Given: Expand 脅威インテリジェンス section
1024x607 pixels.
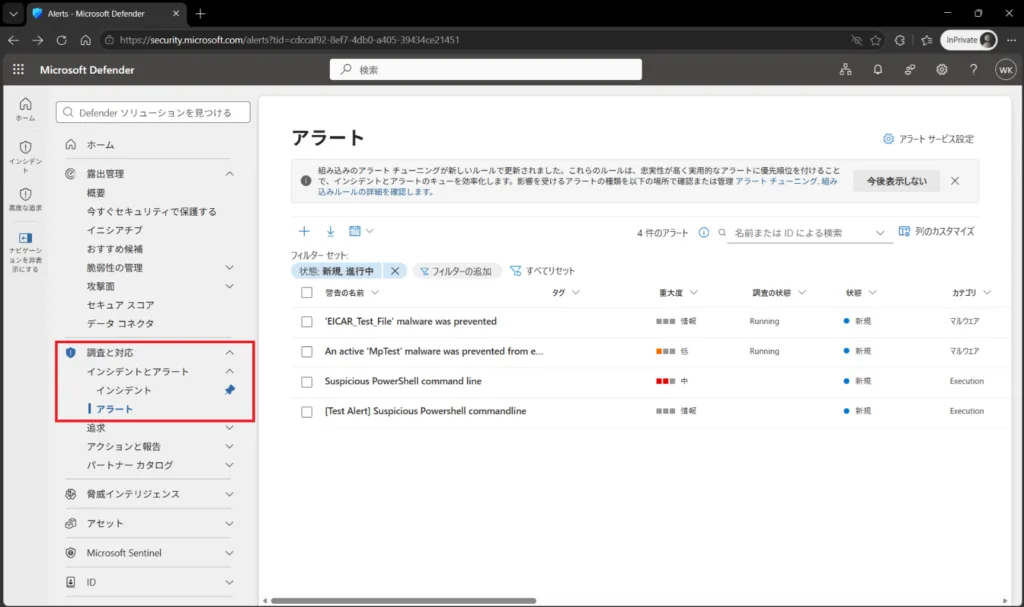Looking at the screenshot, I should click(230, 494).
